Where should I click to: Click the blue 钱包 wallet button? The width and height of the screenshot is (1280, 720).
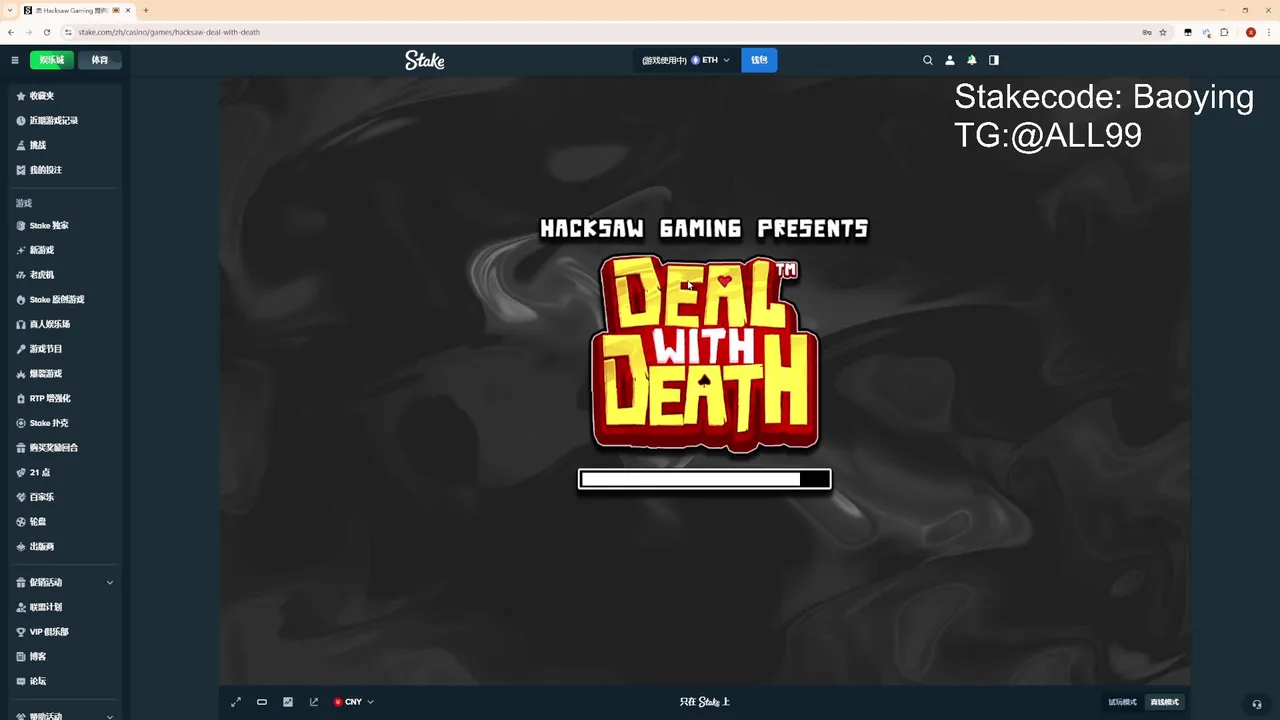[x=759, y=60]
